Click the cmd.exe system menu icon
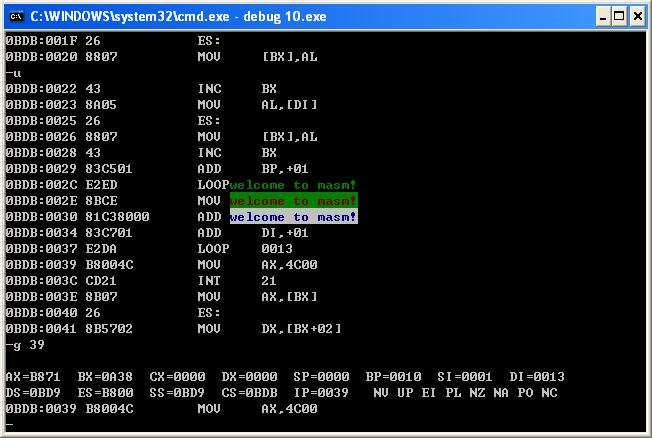 pyautogui.click(x=17, y=17)
